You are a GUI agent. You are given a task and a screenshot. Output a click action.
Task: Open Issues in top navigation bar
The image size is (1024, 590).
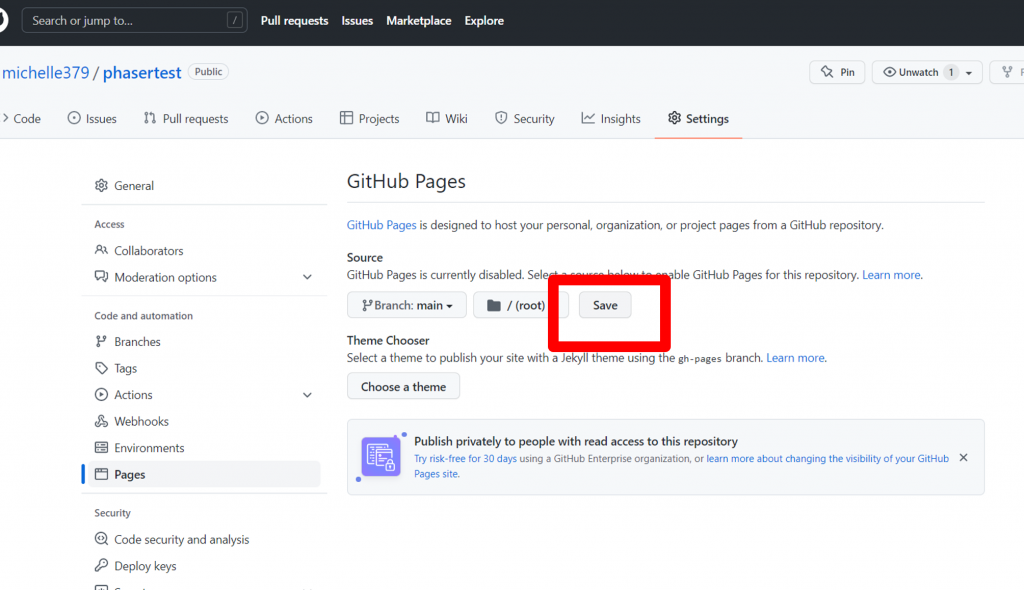[357, 20]
